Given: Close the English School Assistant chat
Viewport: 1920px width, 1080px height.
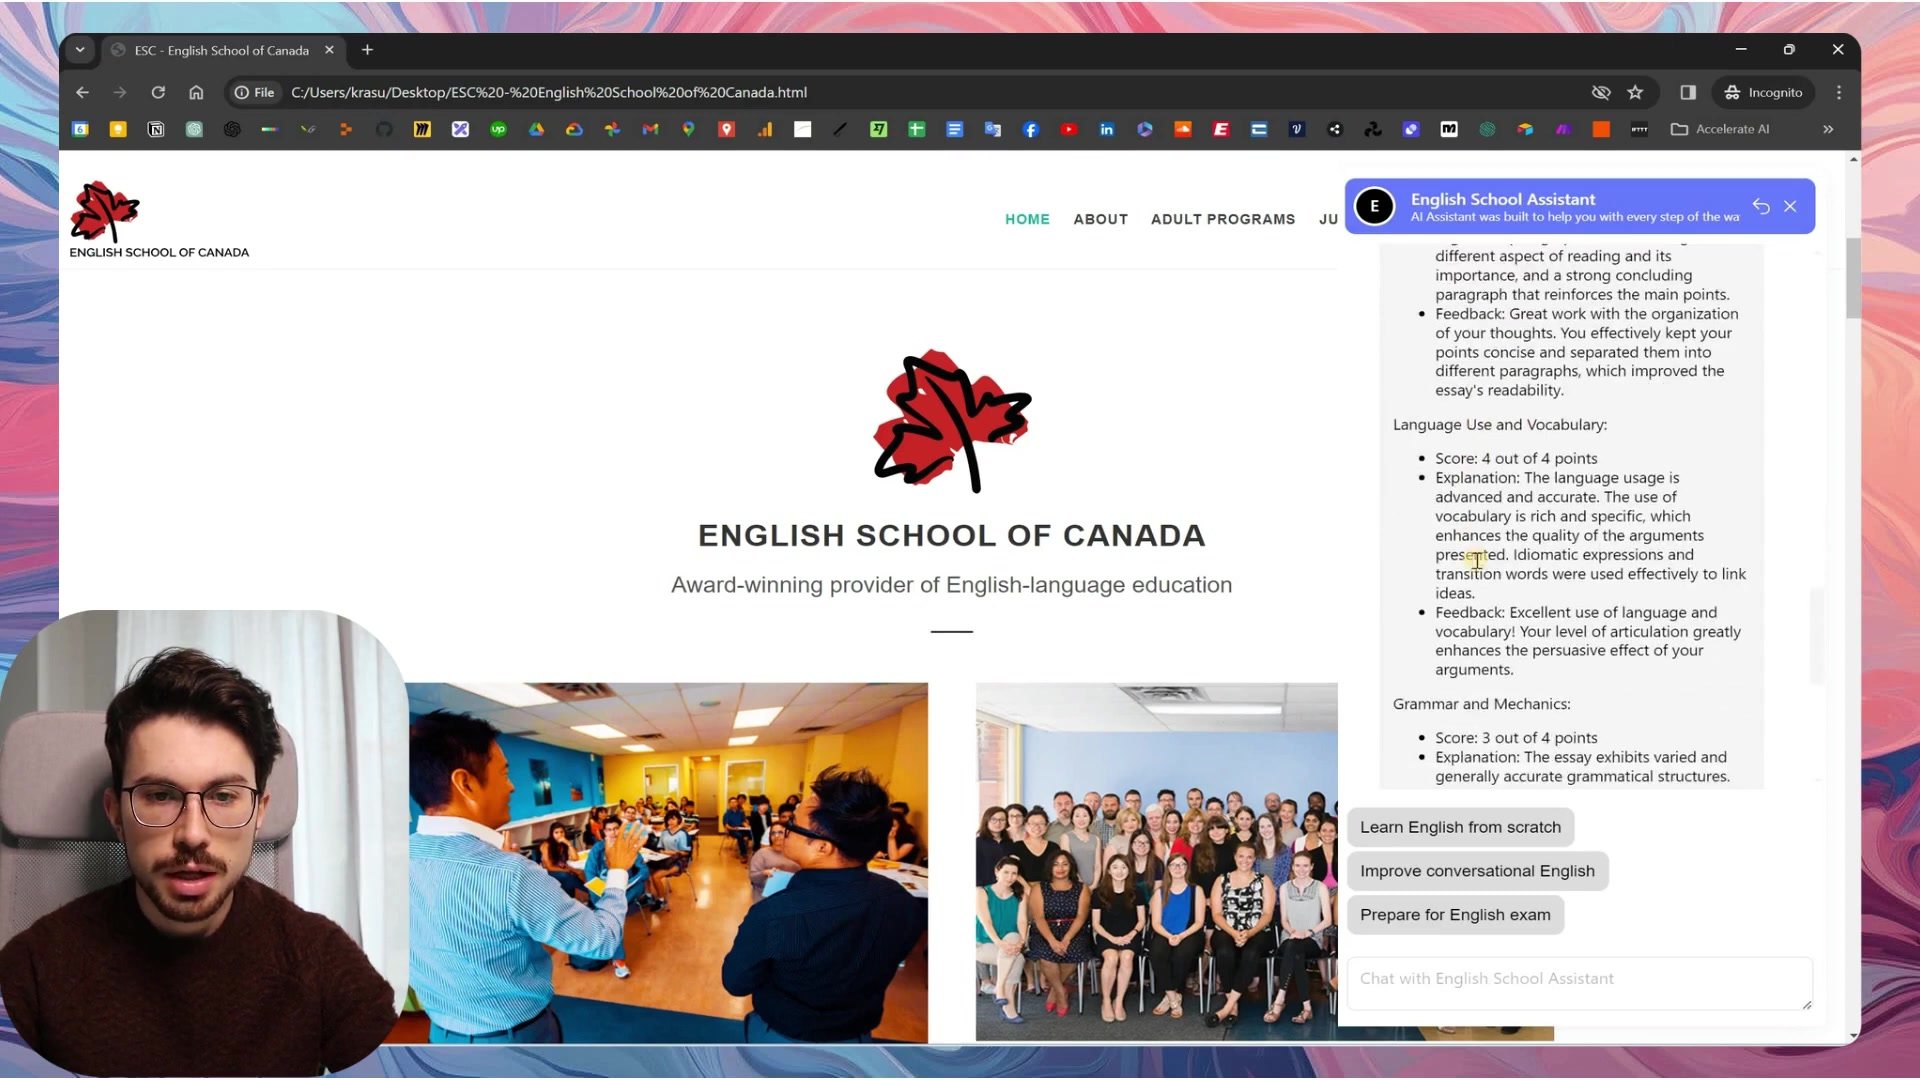Looking at the screenshot, I should coord(1790,206).
